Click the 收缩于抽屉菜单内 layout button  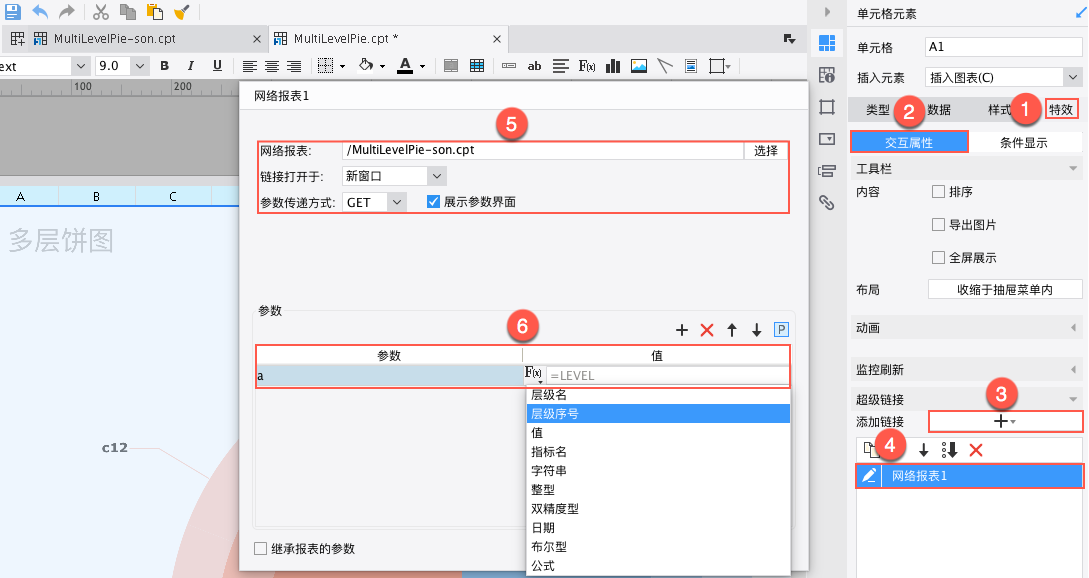point(1005,289)
